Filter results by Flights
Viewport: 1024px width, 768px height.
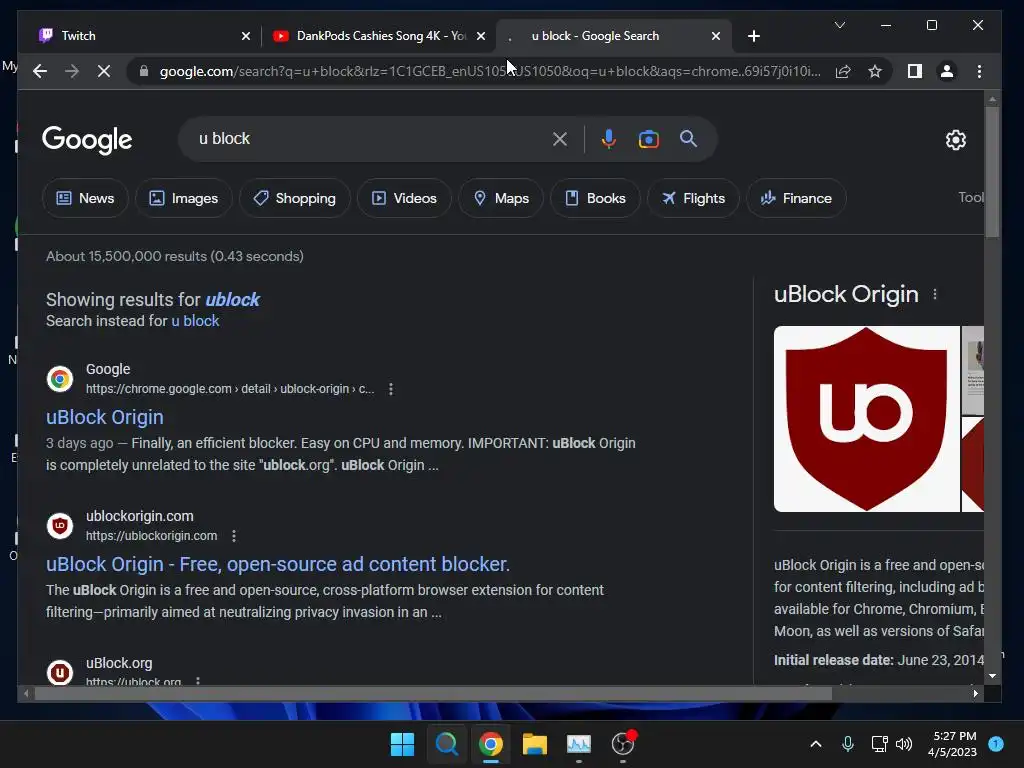coord(693,198)
